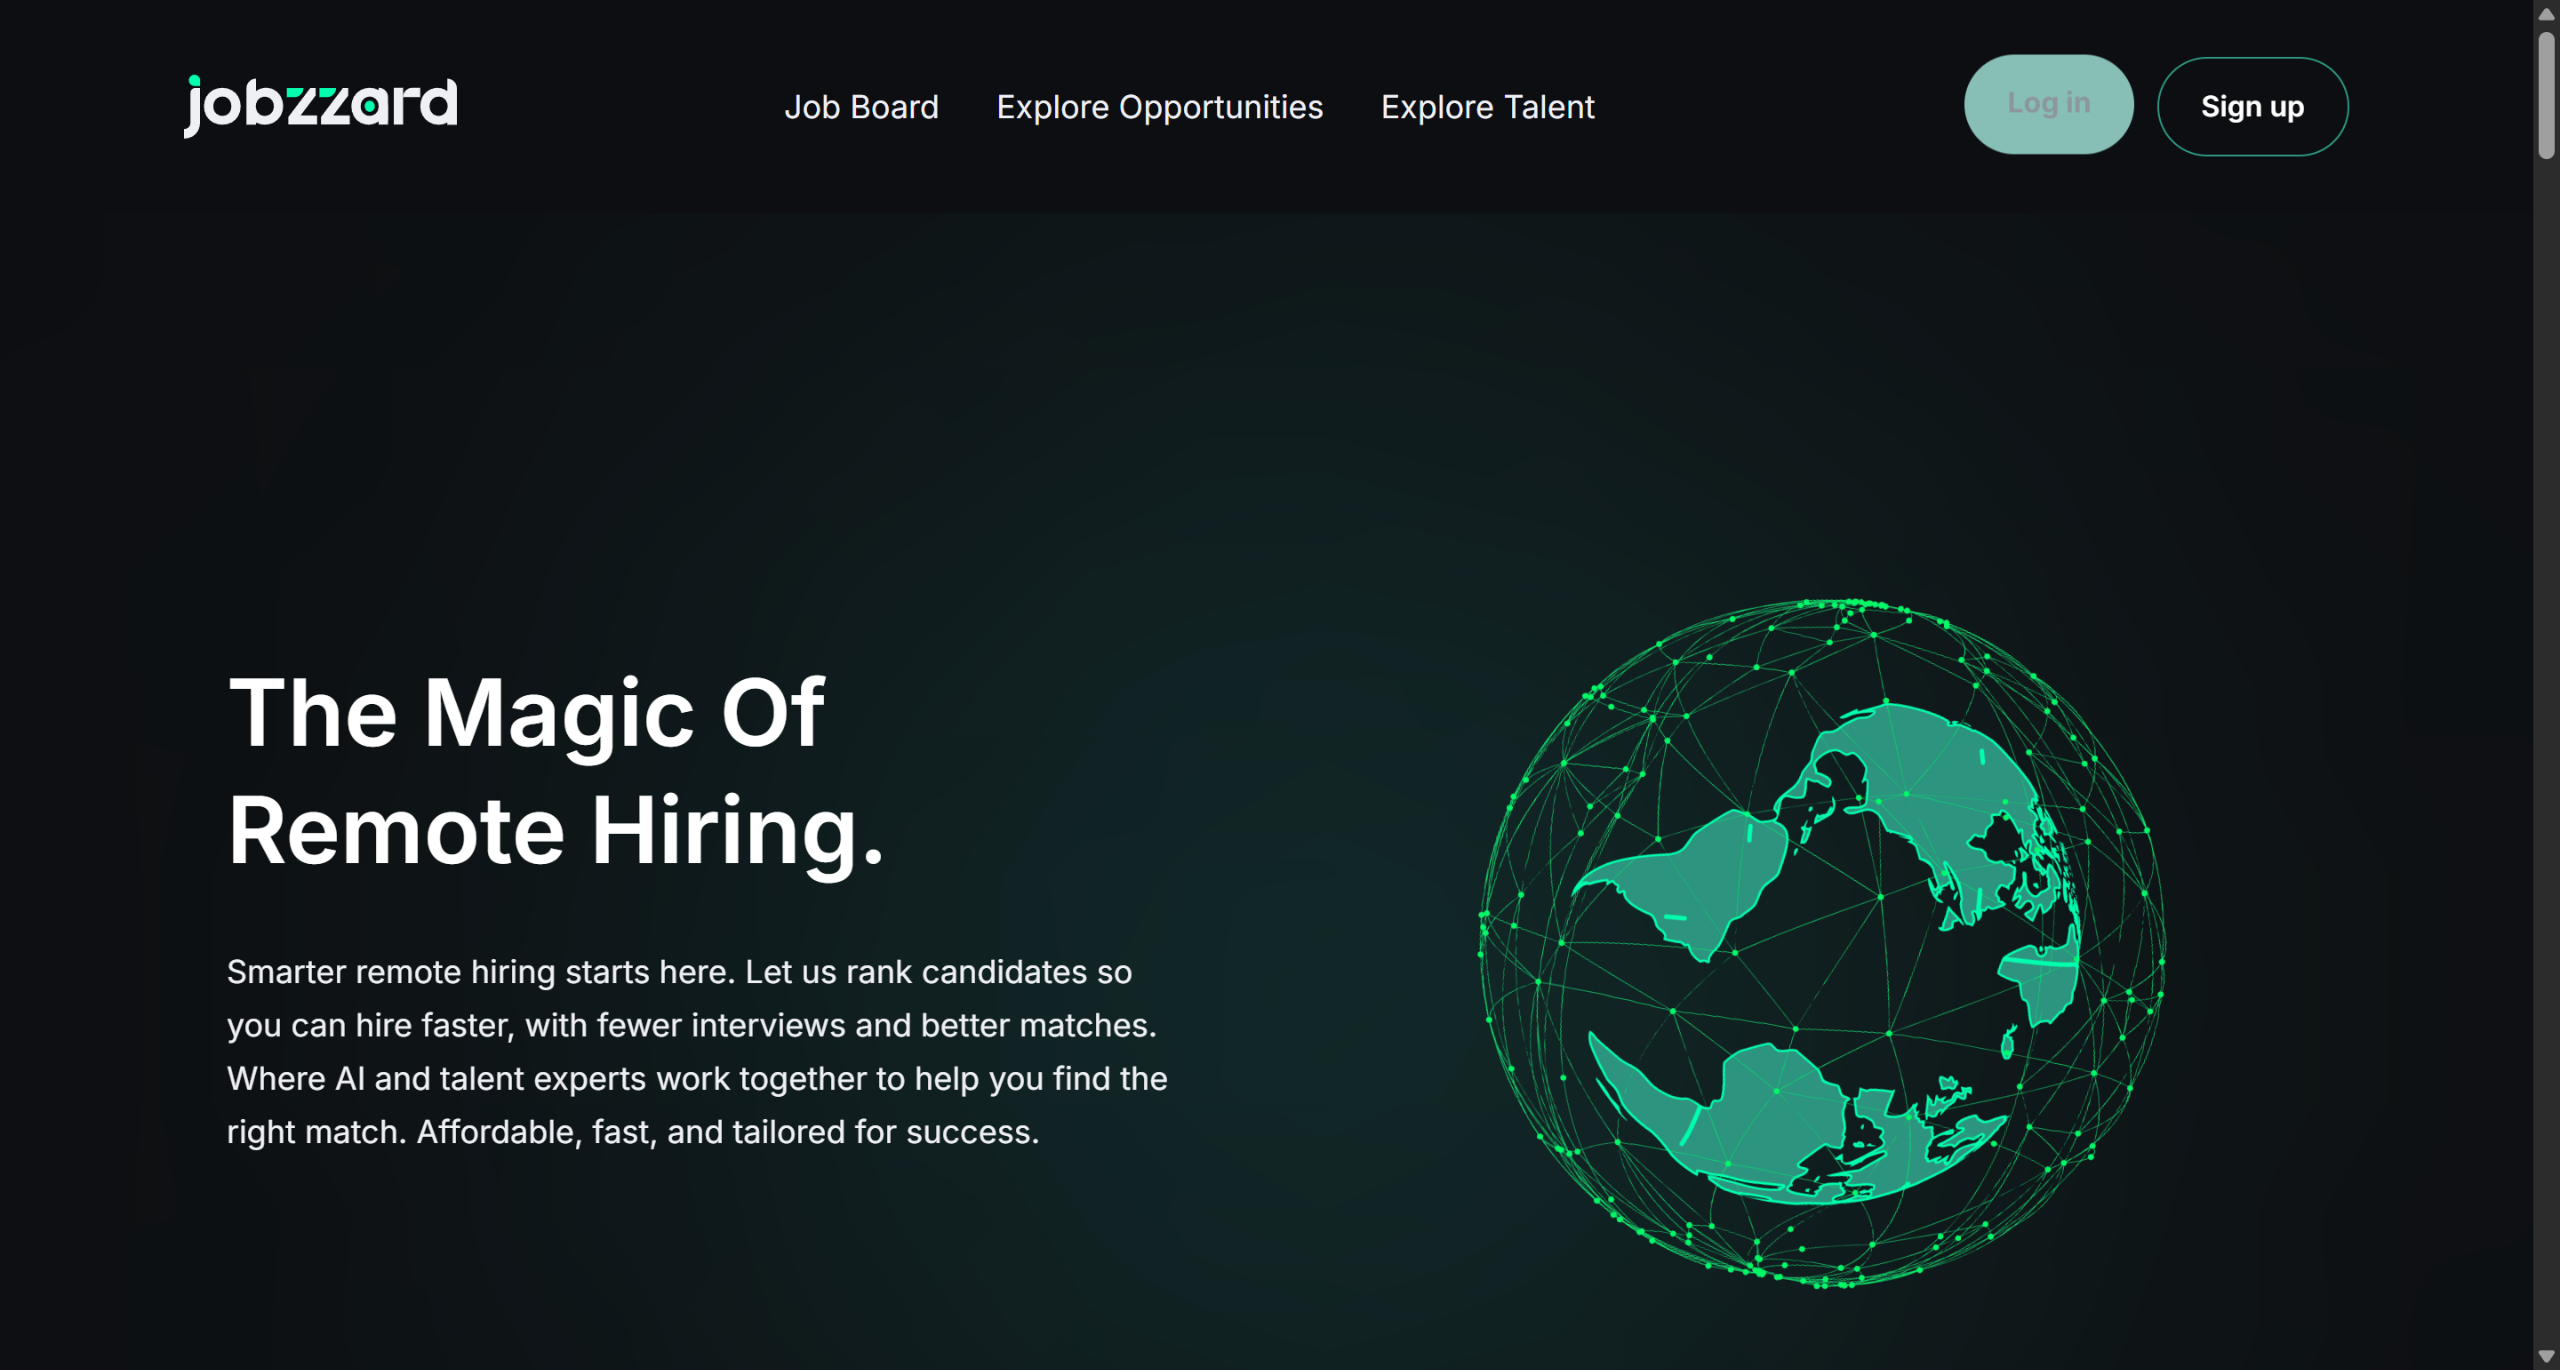Click the vertical scrollbar thumb
Image resolution: width=2560 pixels, height=1370 pixels.
click(2546, 95)
